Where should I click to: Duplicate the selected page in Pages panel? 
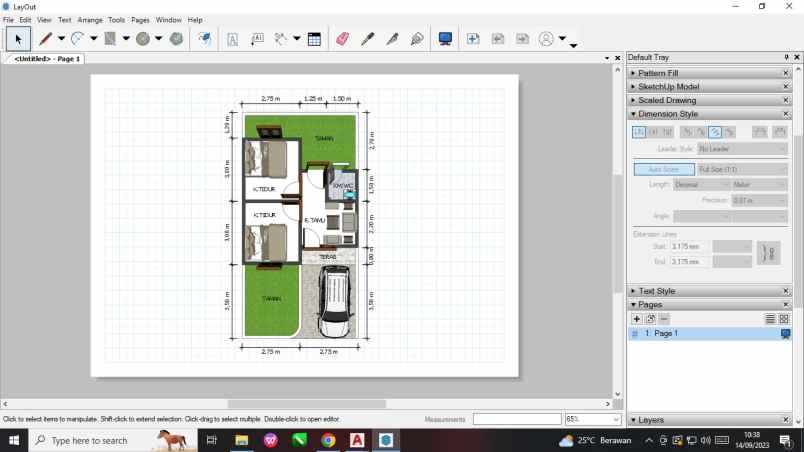pos(650,319)
